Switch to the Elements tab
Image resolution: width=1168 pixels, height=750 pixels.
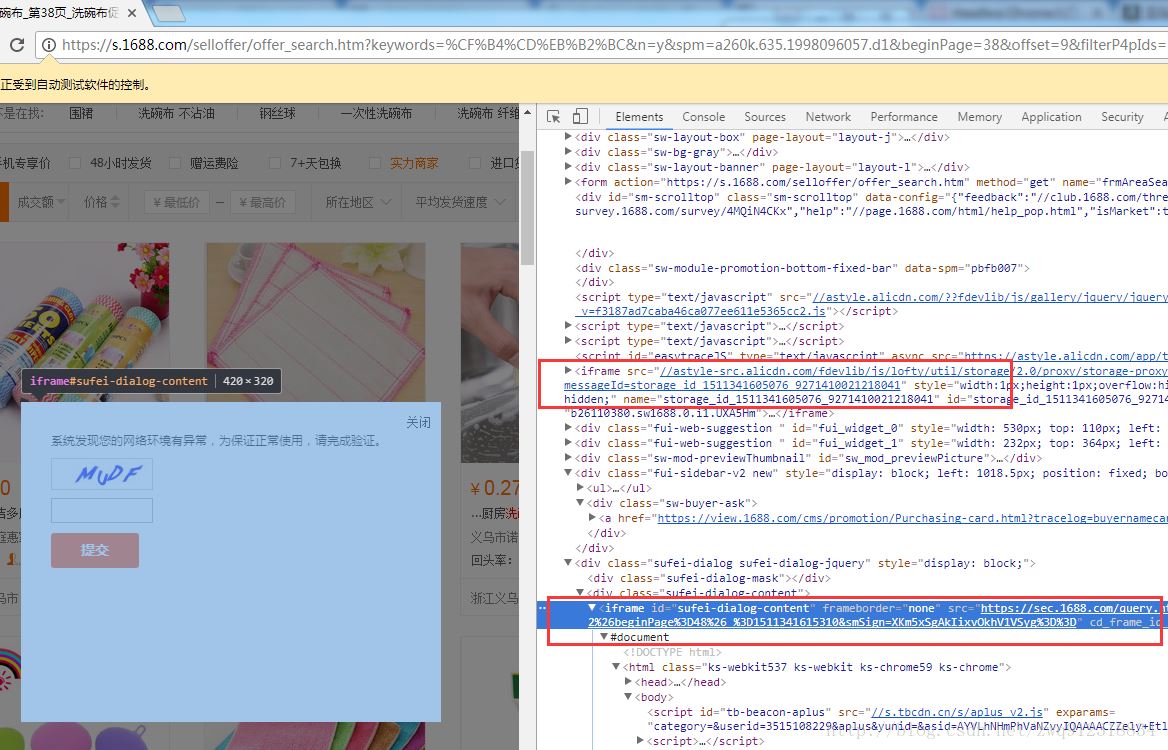(639, 117)
